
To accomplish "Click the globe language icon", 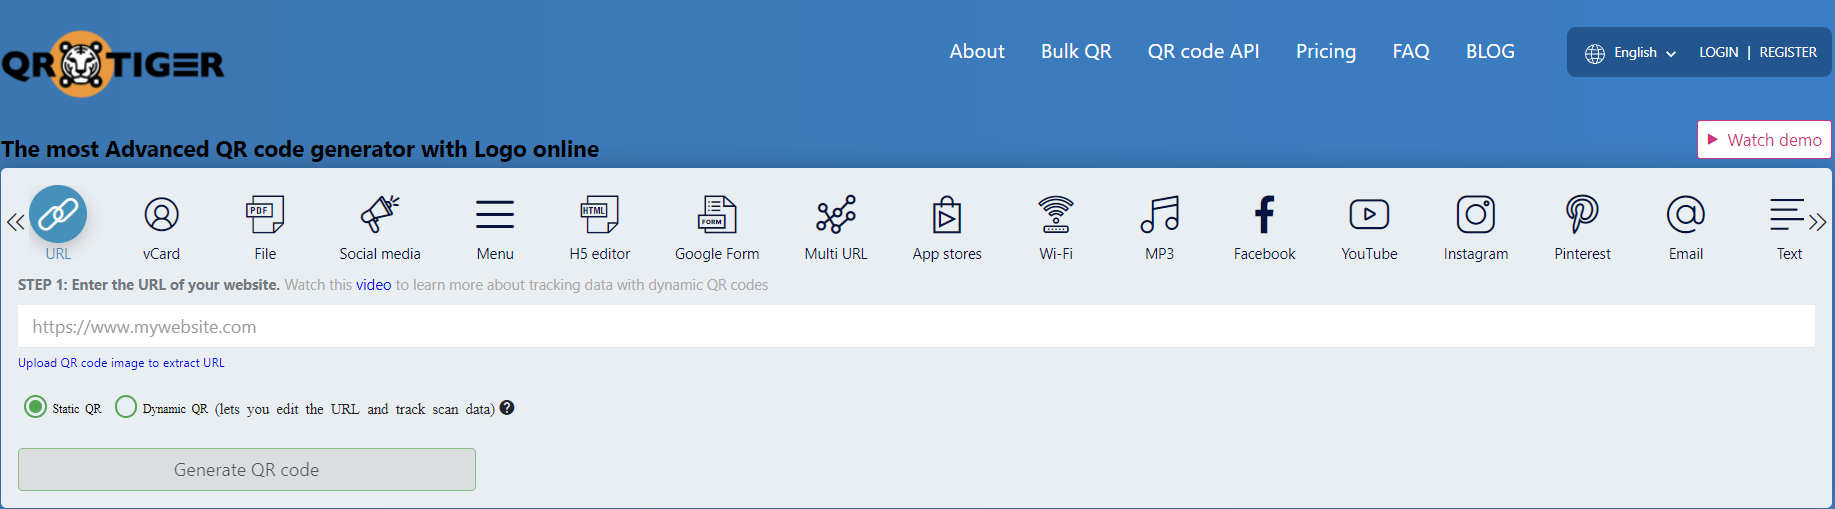I will click(1595, 53).
